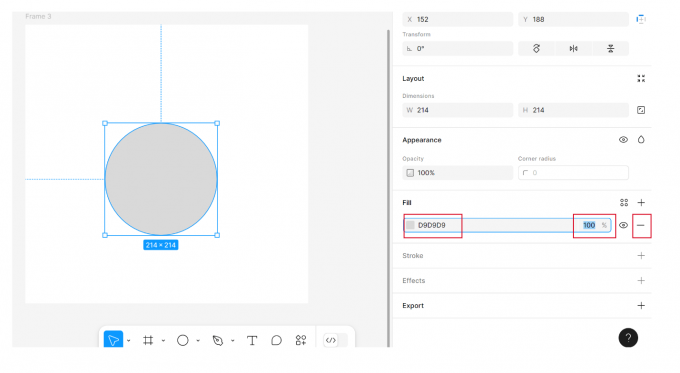680x373 pixels.
Task: Open the shape tools dropdown arrow
Action: [x=198, y=341]
